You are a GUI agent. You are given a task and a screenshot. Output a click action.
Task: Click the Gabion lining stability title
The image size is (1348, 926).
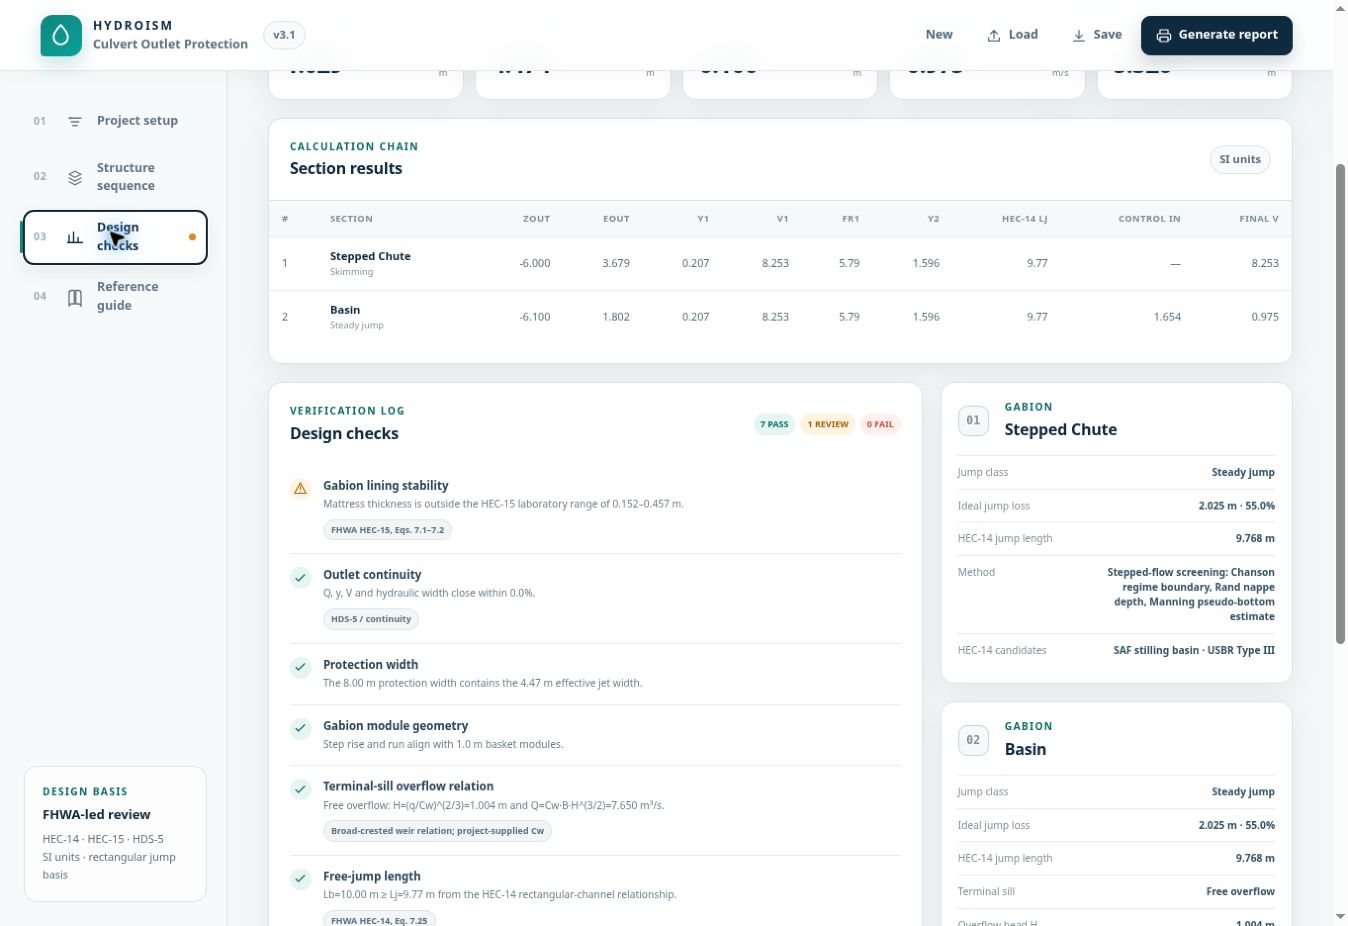(385, 486)
